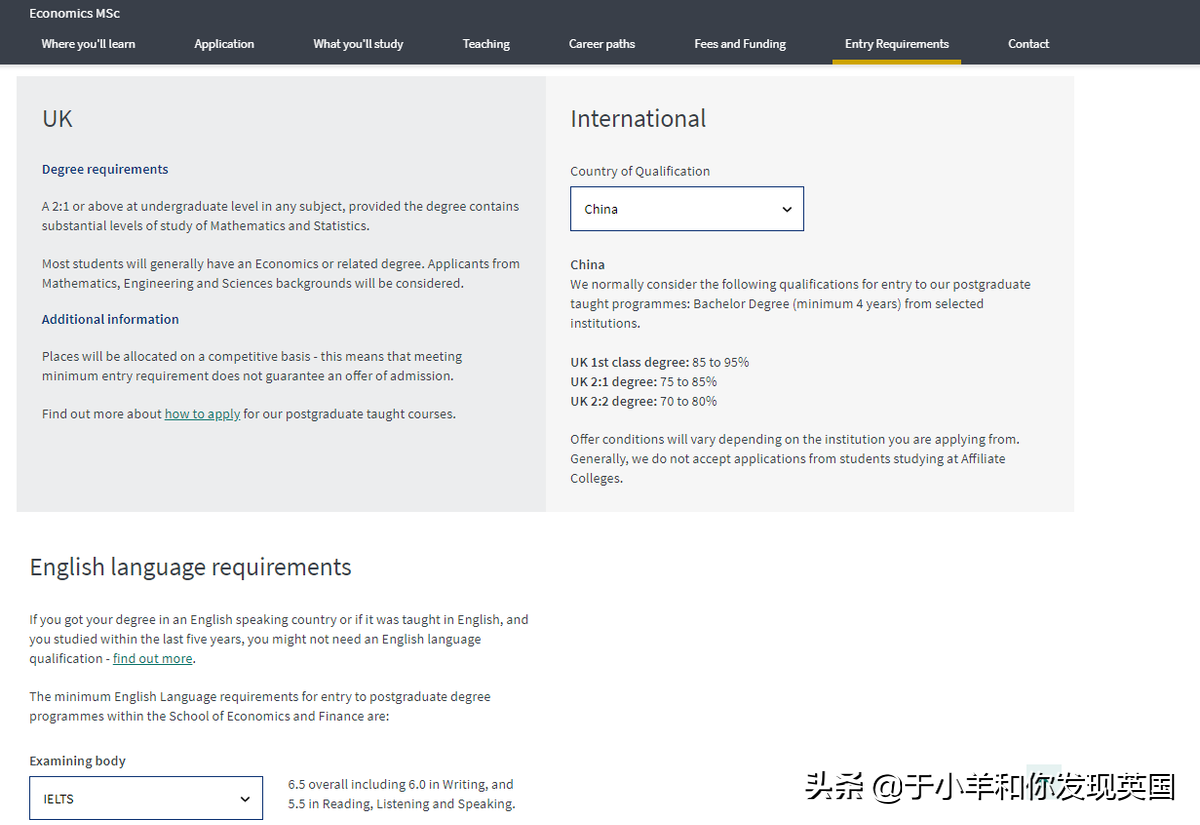1200x825 pixels.
Task: Click the International section heading
Action: [638, 119]
